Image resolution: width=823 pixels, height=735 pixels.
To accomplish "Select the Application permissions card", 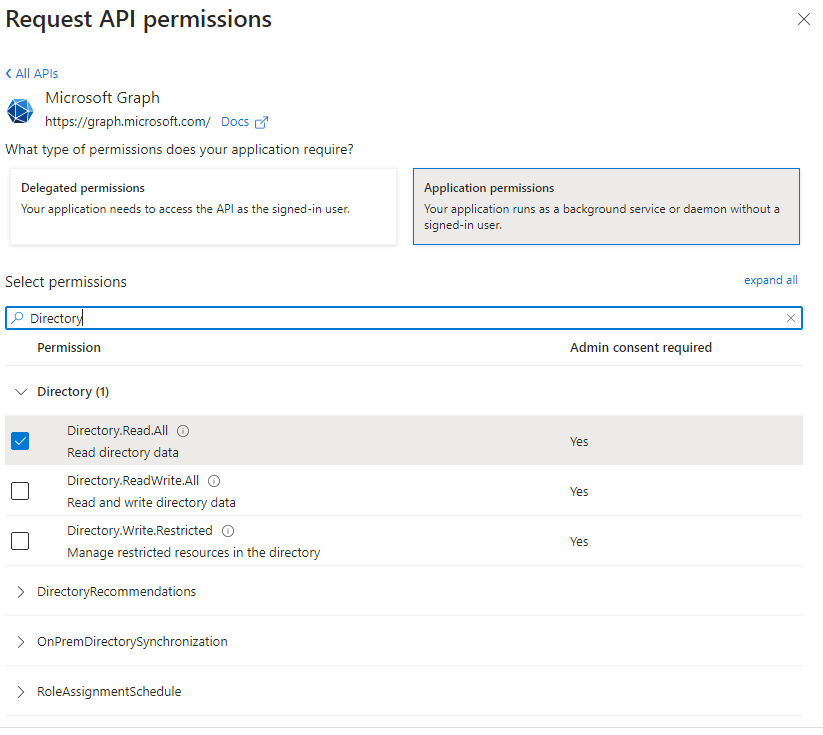I will (606, 206).
